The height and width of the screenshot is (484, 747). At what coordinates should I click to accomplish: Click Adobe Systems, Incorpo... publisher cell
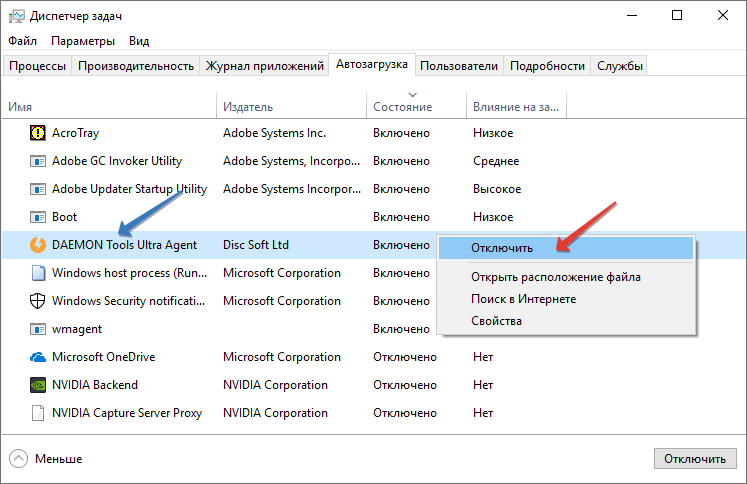pyautogui.click(x=291, y=161)
